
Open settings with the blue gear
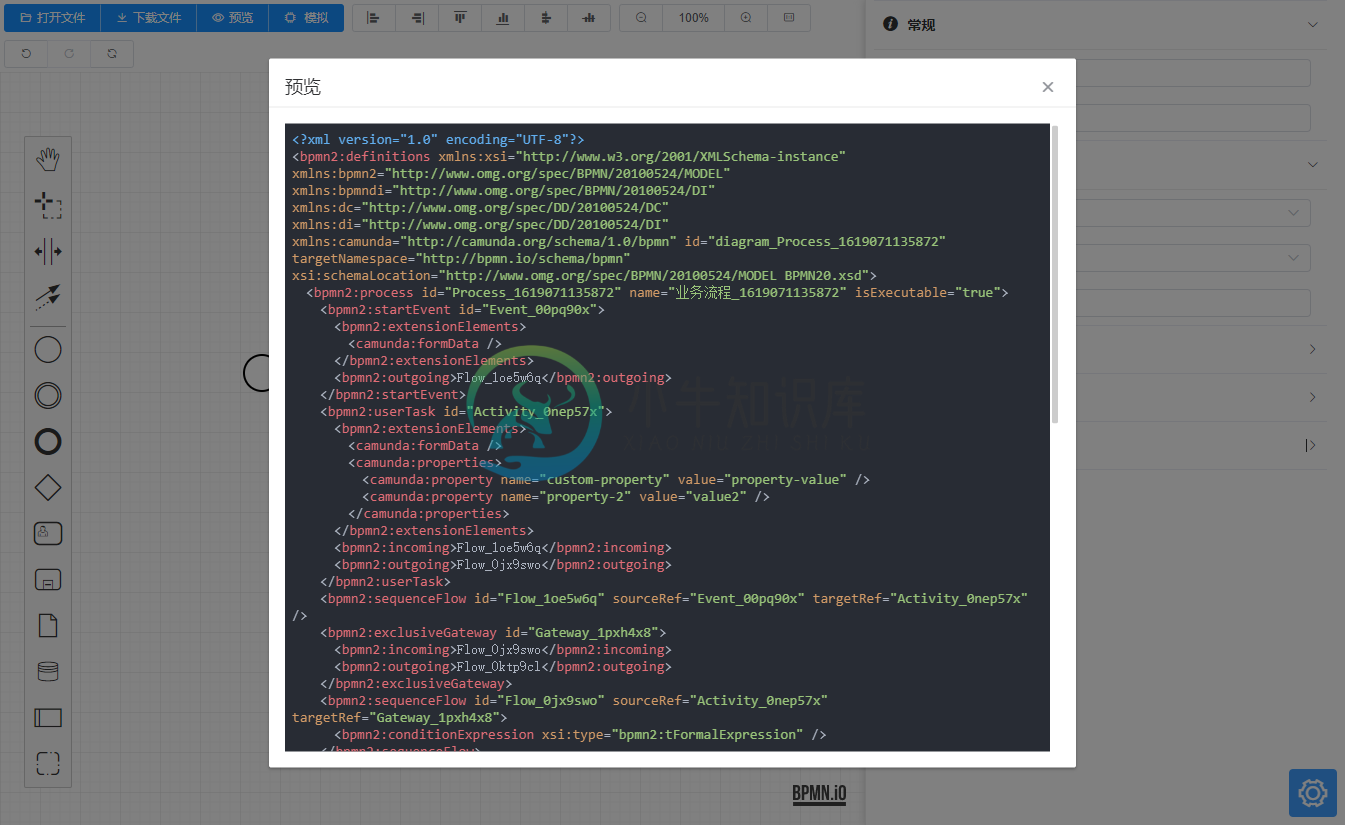pos(1313,793)
